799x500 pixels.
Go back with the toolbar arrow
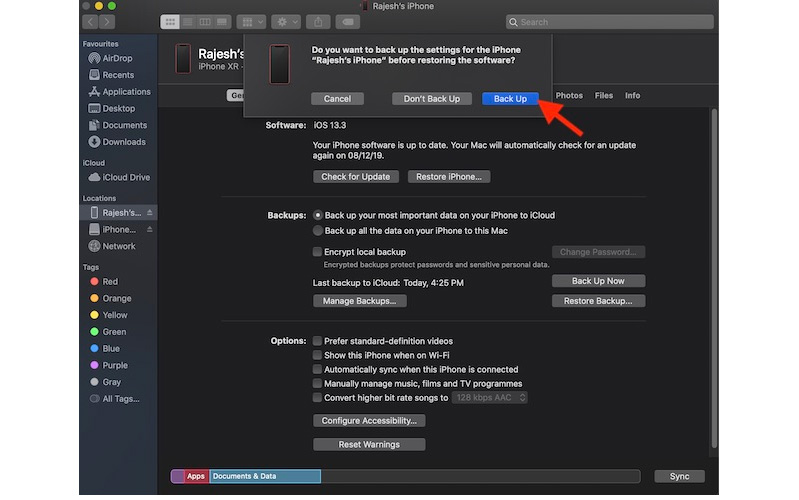coord(90,21)
